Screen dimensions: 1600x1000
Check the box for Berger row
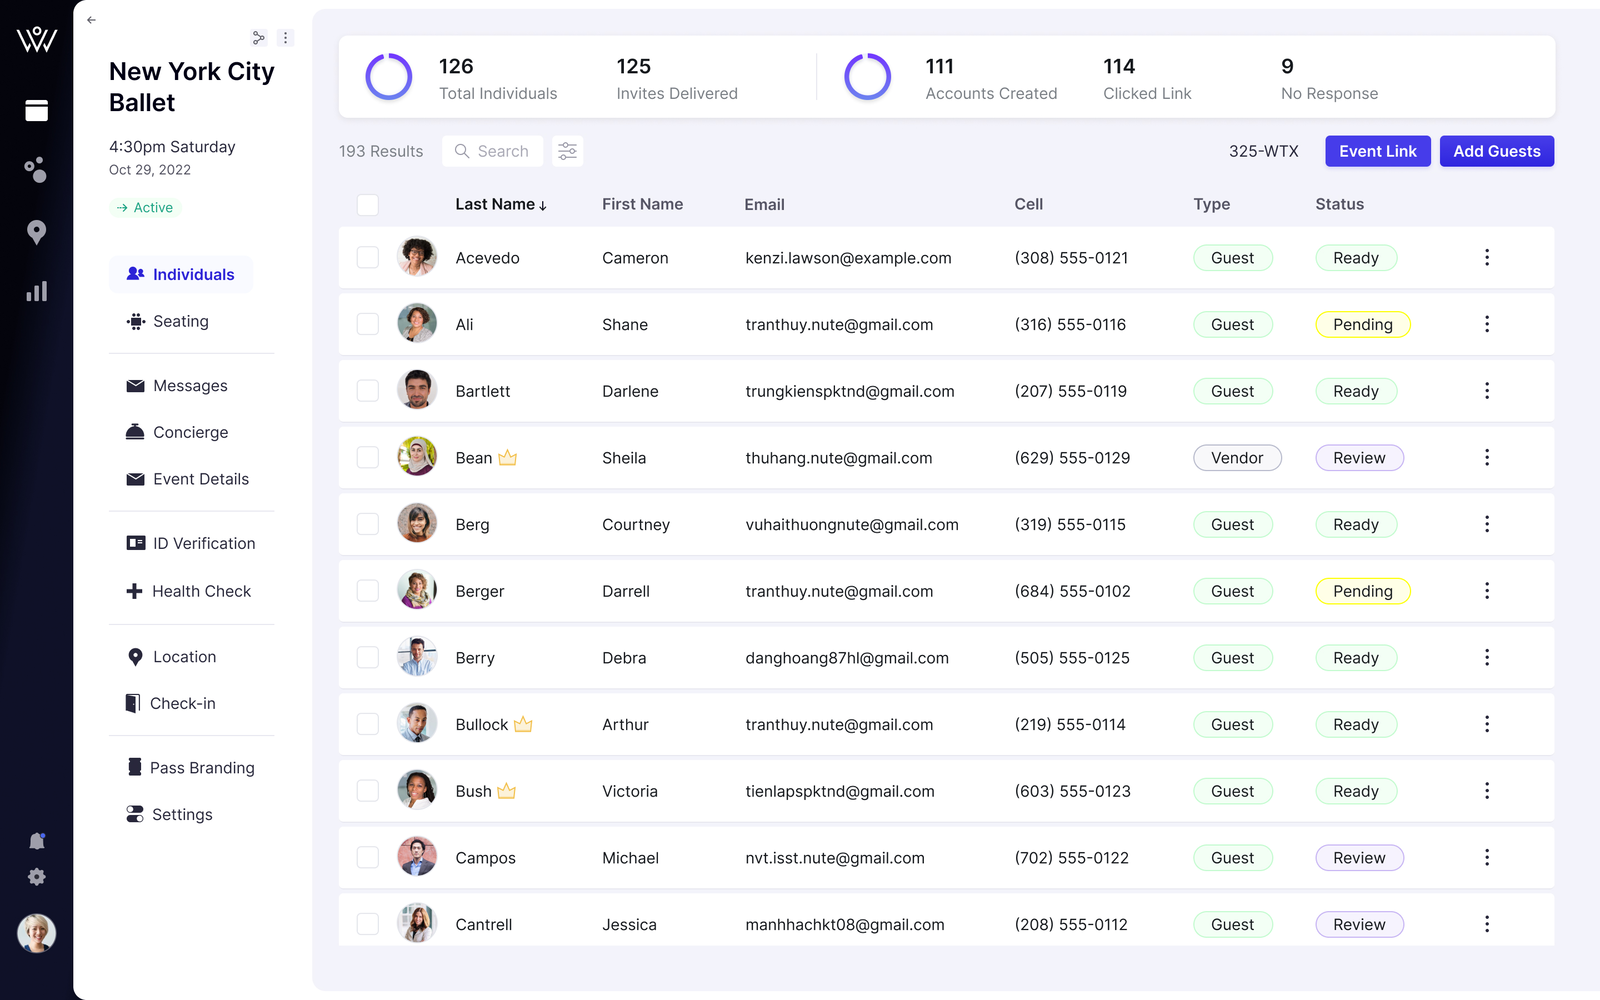(368, 591)
